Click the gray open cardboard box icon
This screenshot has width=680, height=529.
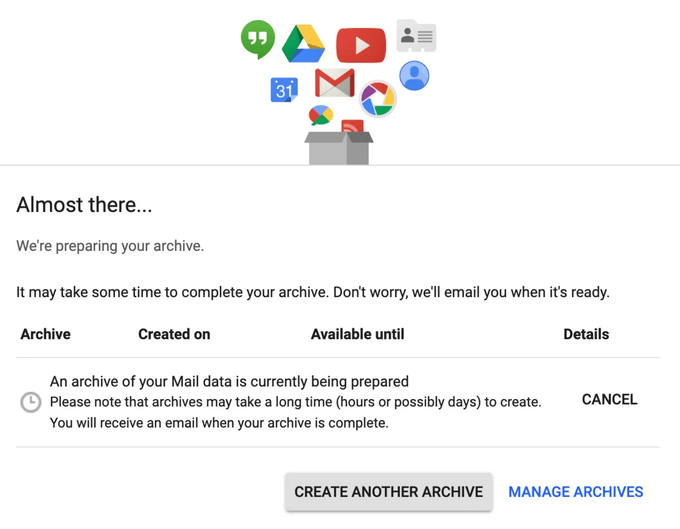(339, 149)
